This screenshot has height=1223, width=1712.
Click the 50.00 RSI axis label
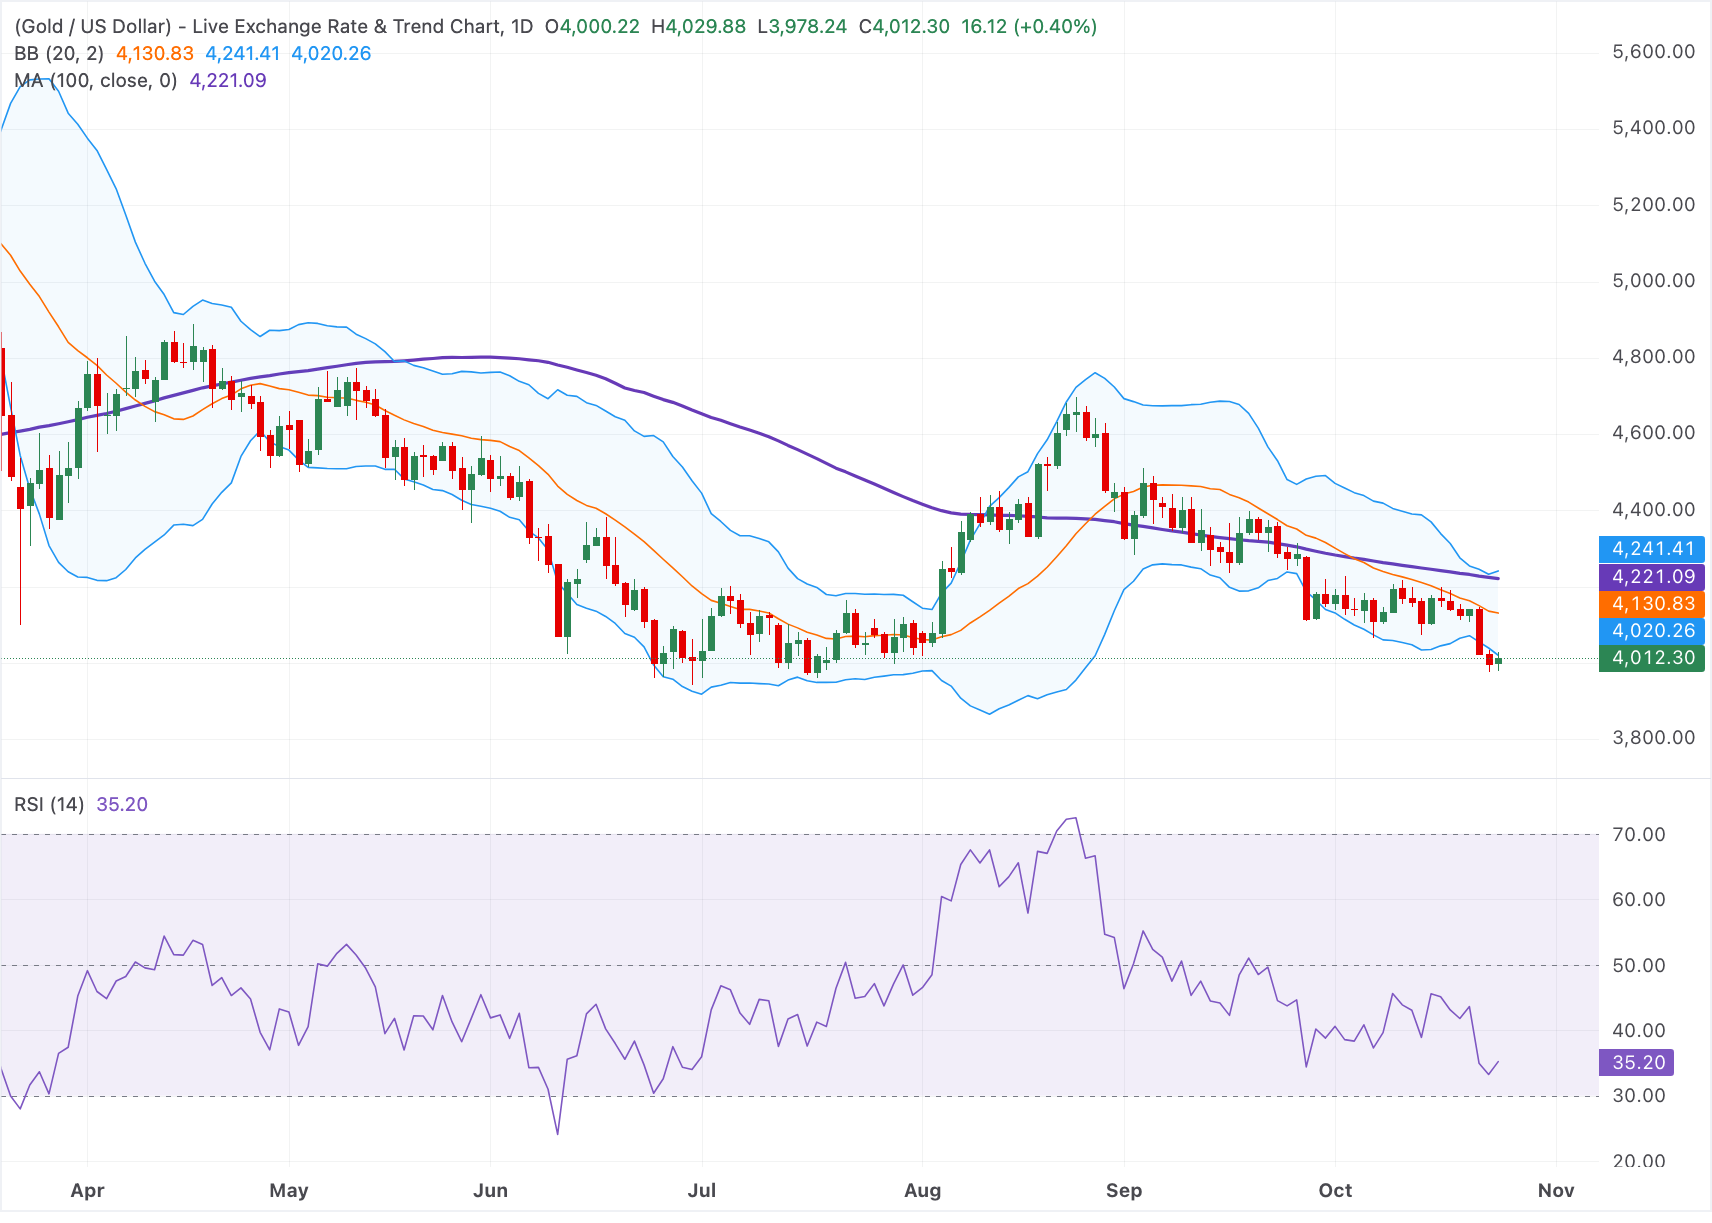click(x=1639, y=965)
